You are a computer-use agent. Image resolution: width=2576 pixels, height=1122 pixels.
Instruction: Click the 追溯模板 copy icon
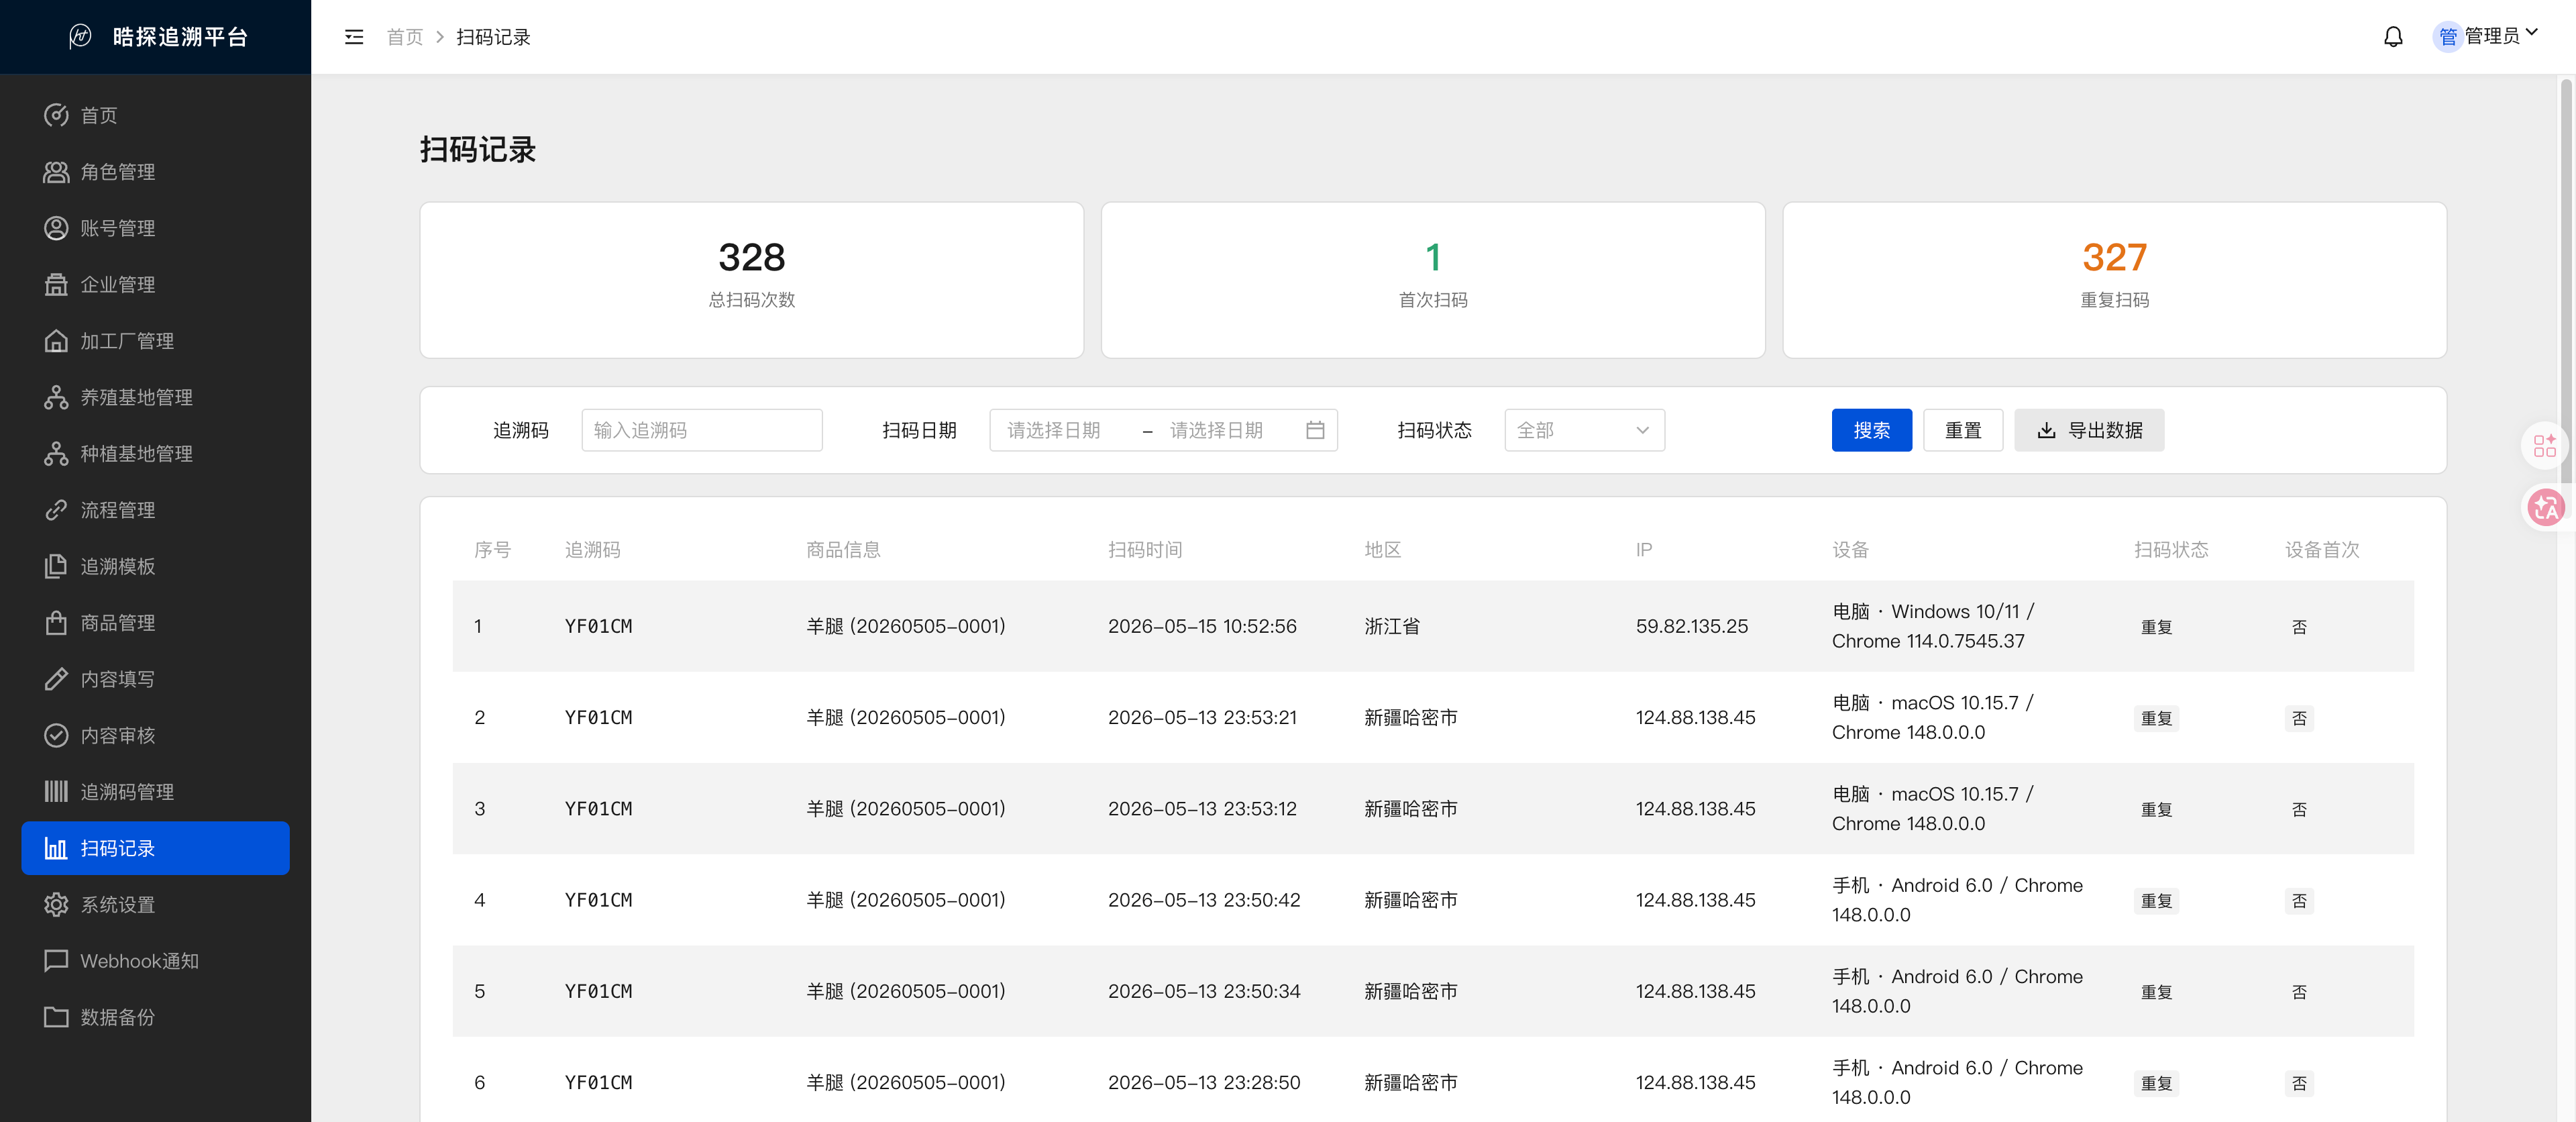point(56,566)
